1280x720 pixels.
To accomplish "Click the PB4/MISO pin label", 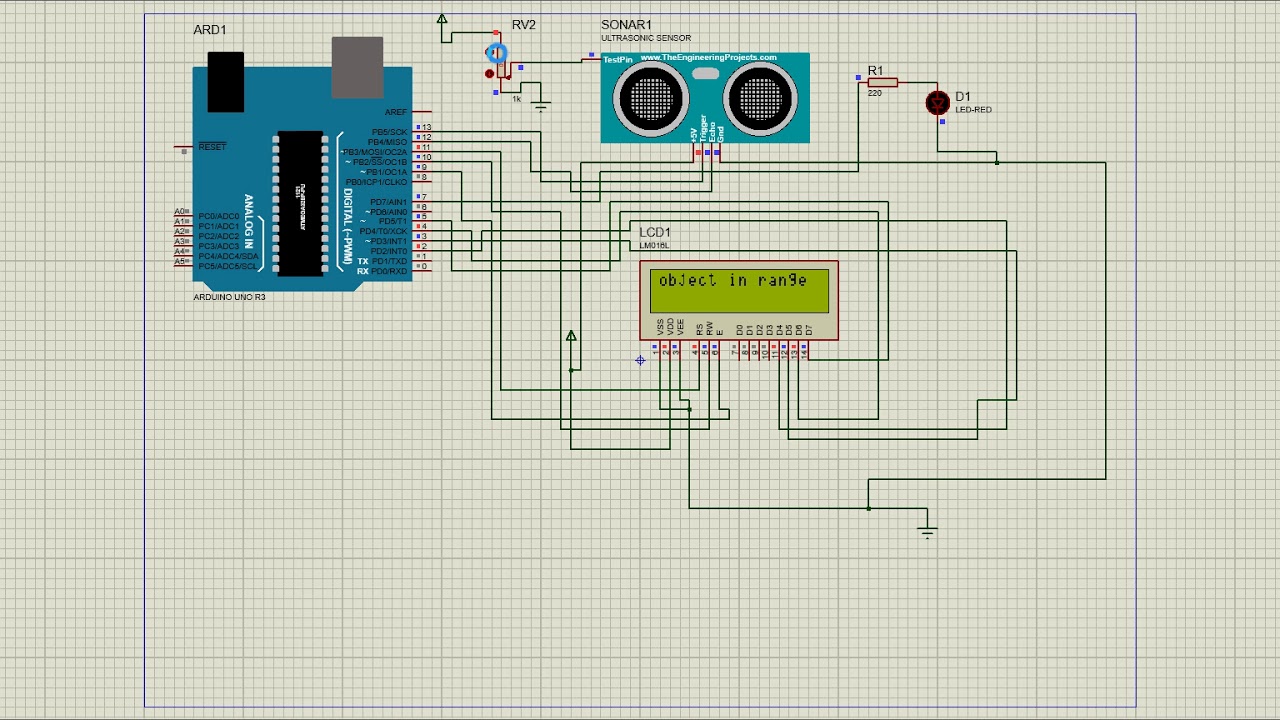I will pos(388,142).
